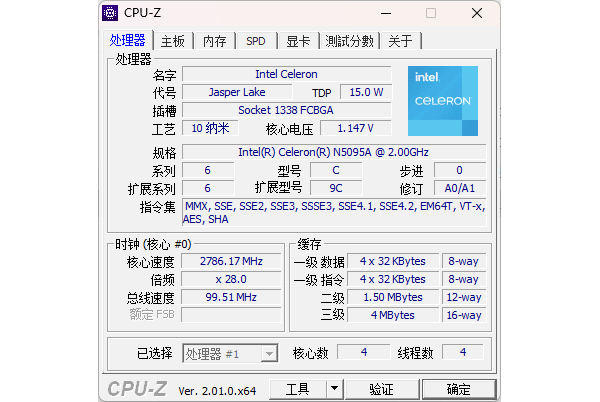Click the 名字 field showing Intel Celeron
600x402 pixels.
coord(286,74)
